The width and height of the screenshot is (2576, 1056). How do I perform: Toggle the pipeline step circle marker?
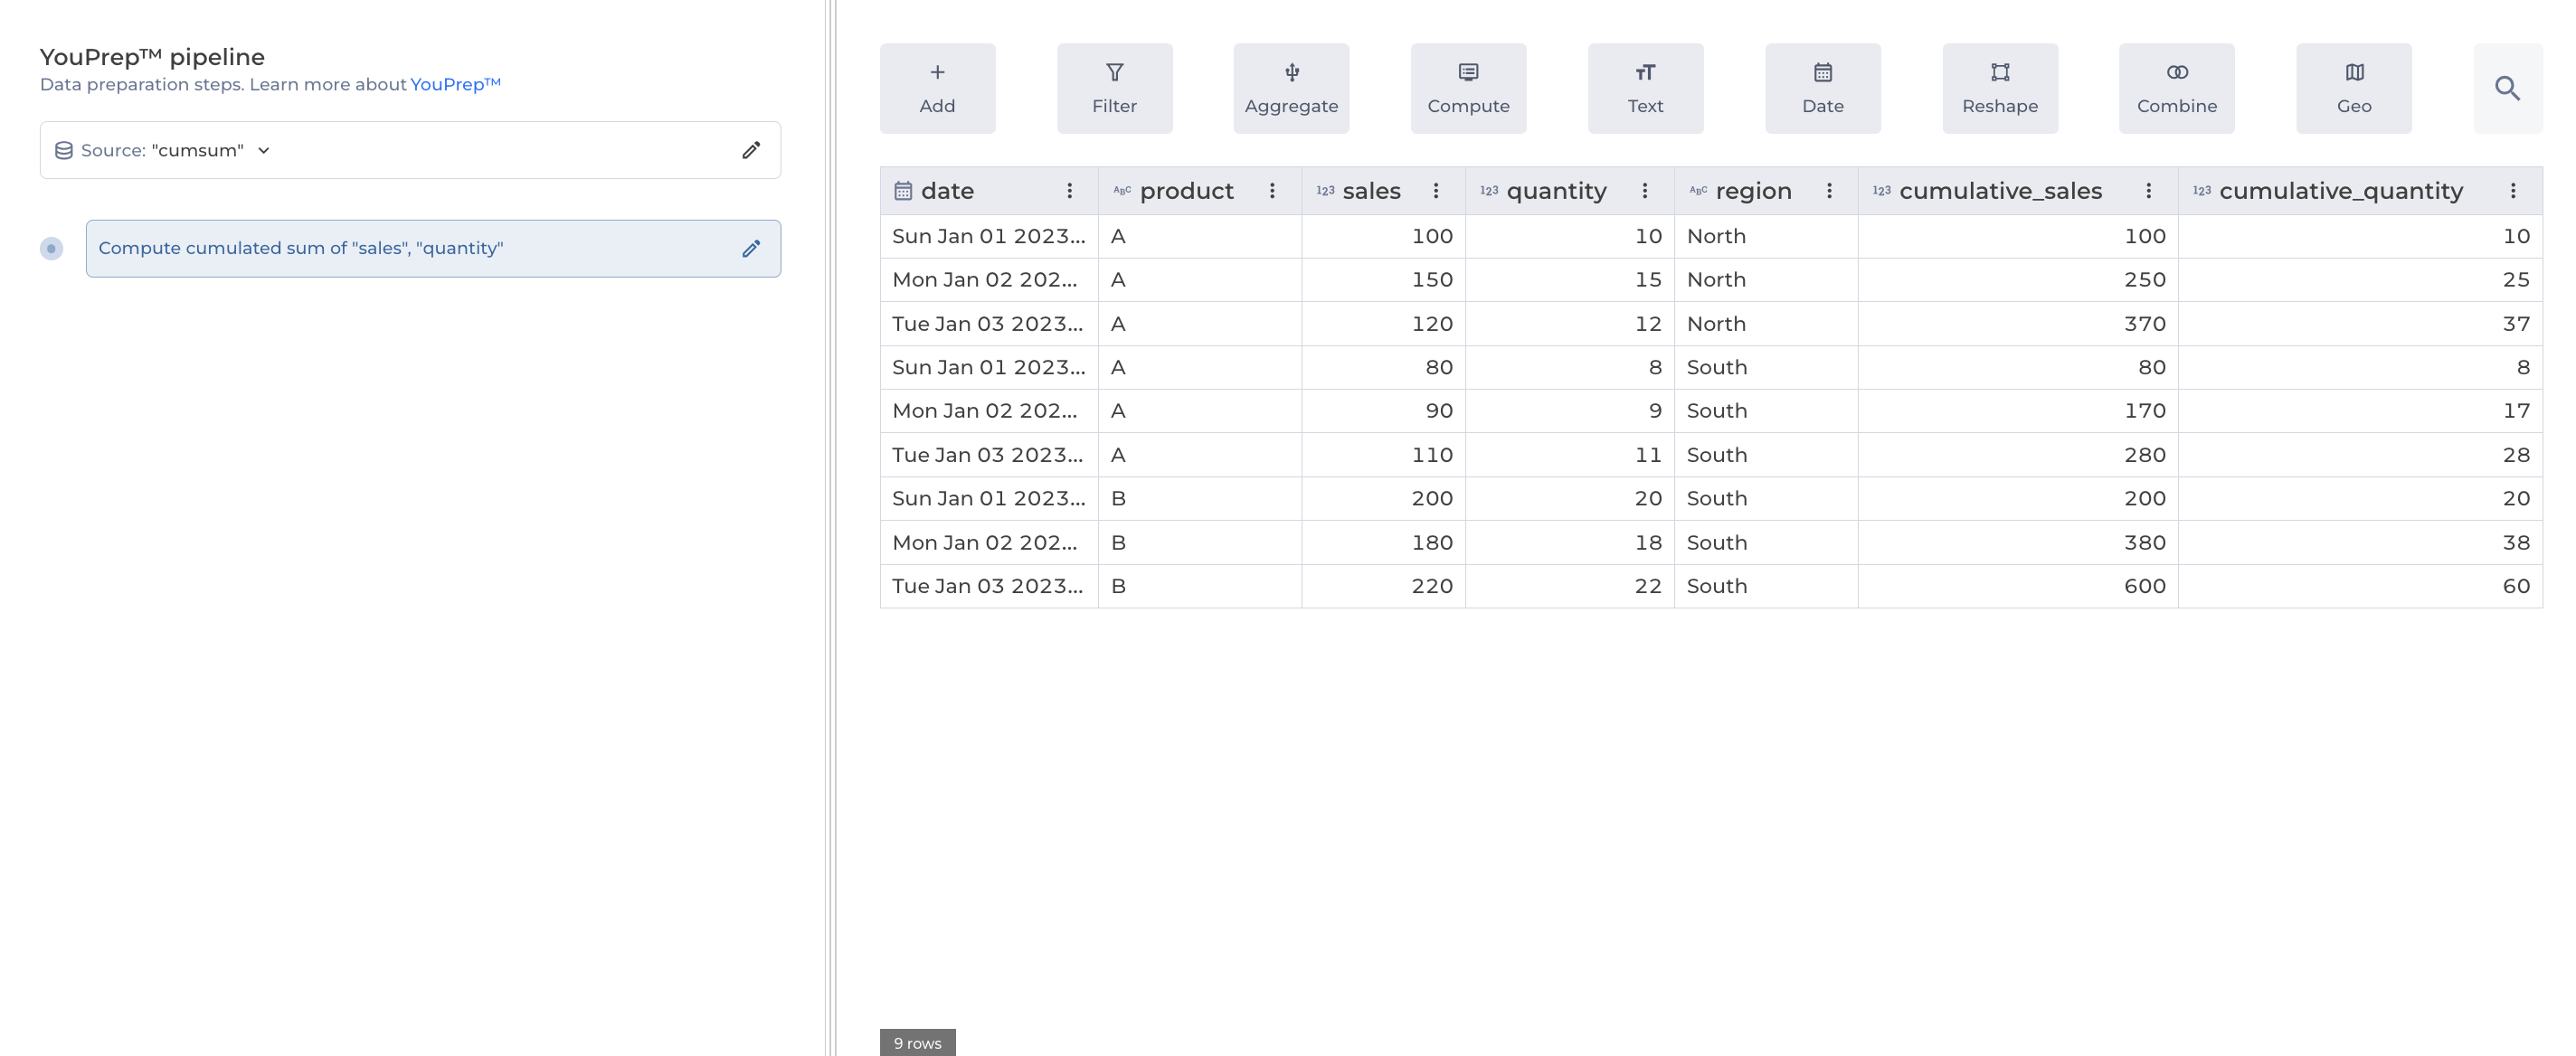coord(51,248)
